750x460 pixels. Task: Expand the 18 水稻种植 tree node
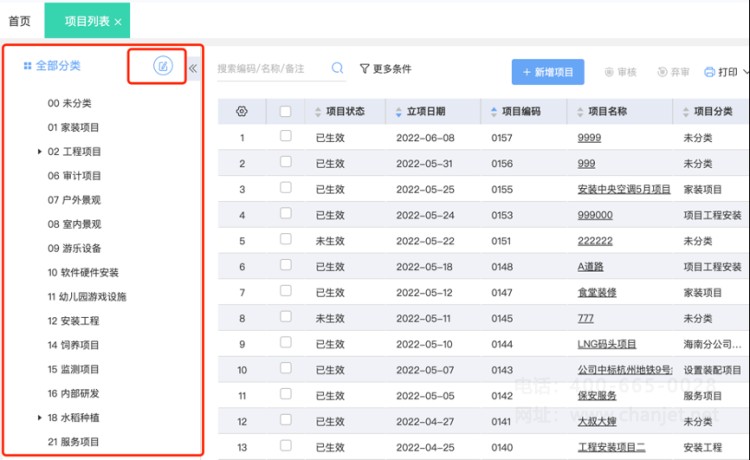tap(40, 417)
